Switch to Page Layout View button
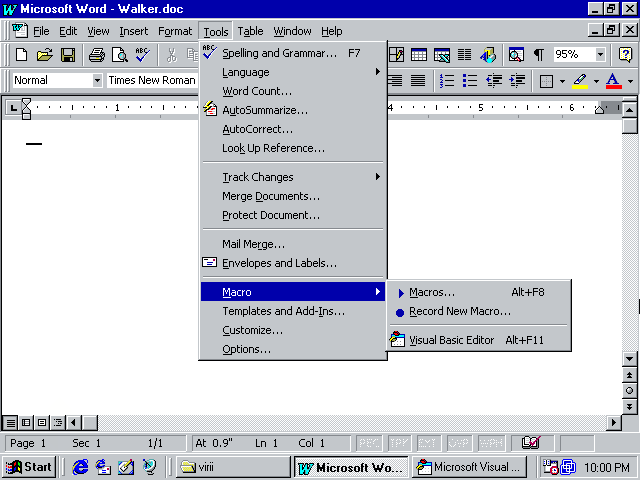Screen dimensions: 640x480 tap(42, 422)
